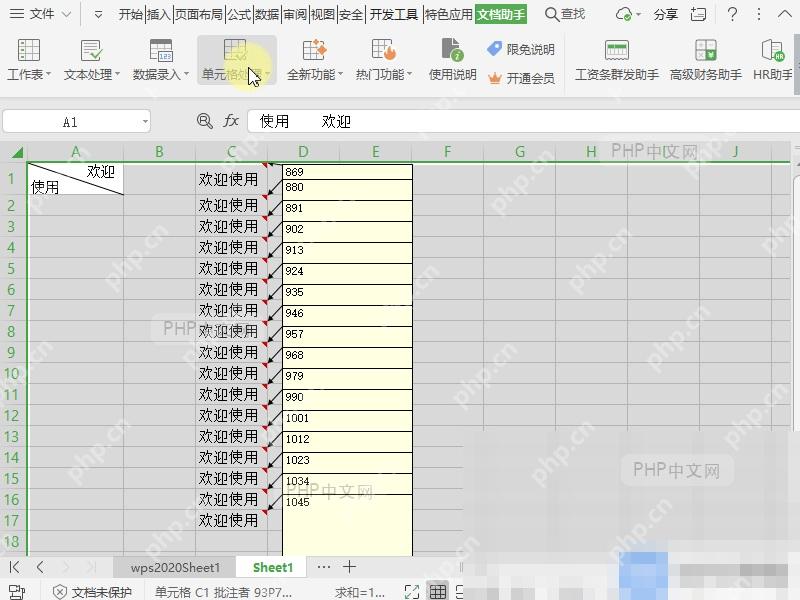The height and width of the screenshot is (600, 800).
Task: Click the fx insert function icon
Action: pyautogui.click(x=231, y=121)
